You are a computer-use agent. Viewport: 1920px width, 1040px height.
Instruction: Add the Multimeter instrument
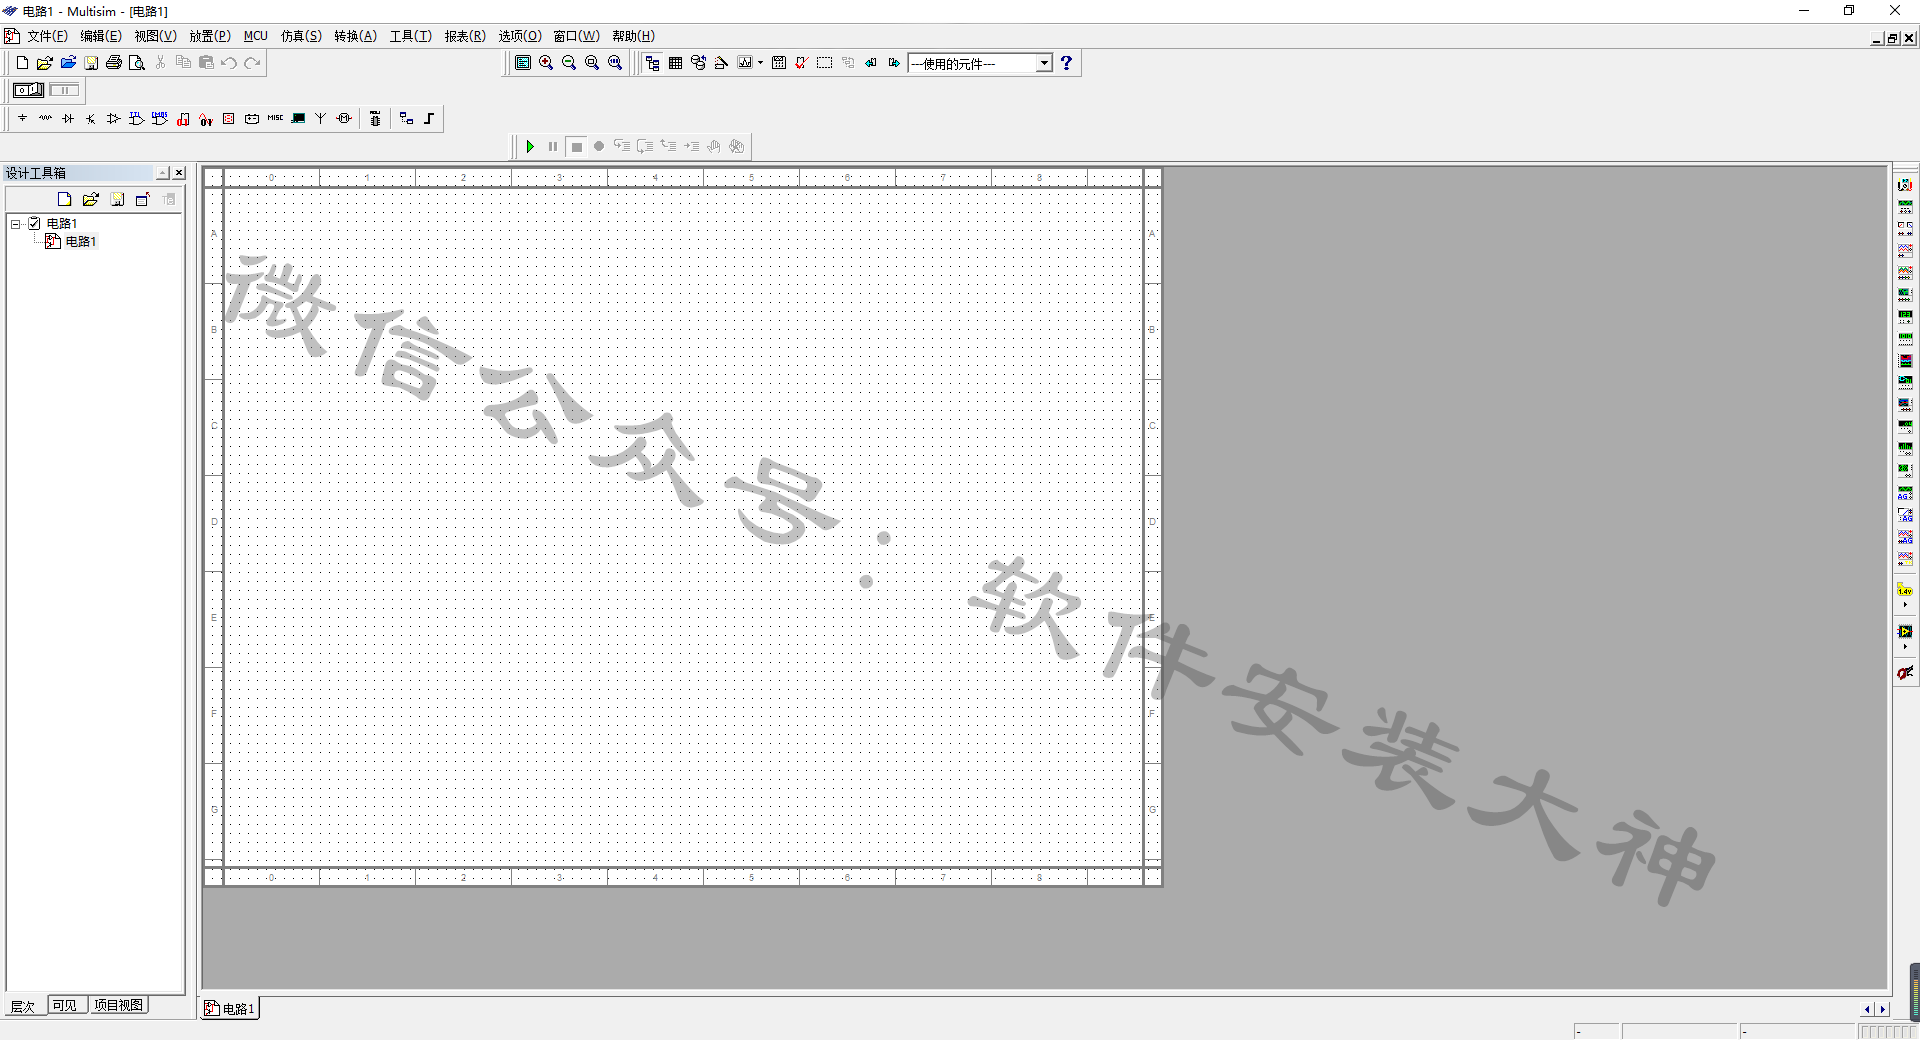click(1905, 185)
